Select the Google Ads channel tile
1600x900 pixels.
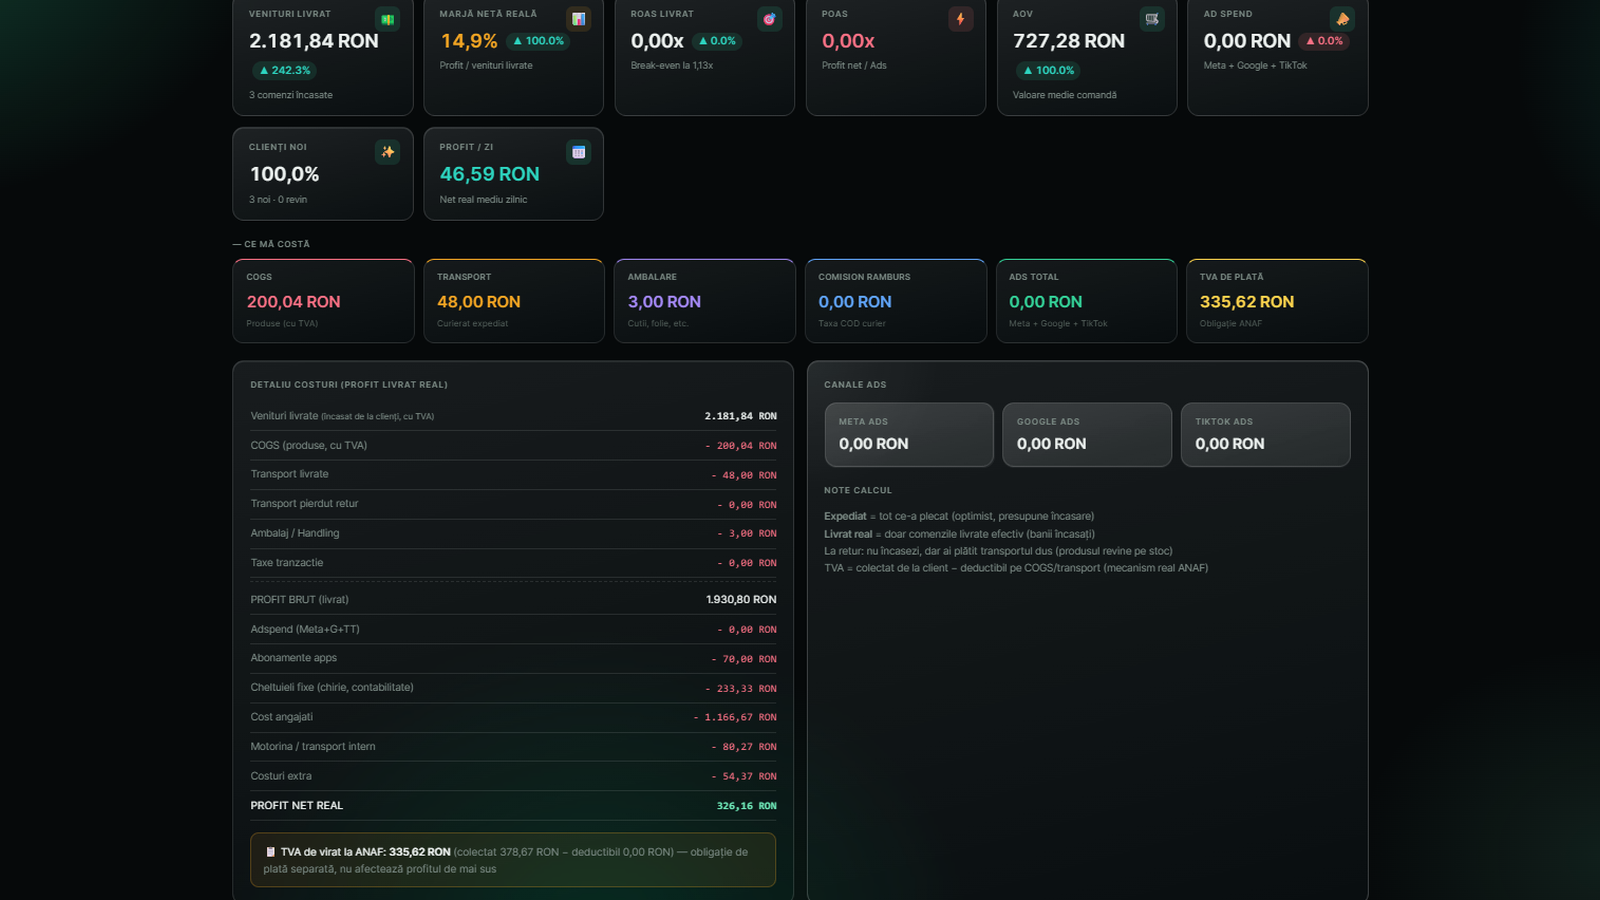click(x=1087, y=435)
